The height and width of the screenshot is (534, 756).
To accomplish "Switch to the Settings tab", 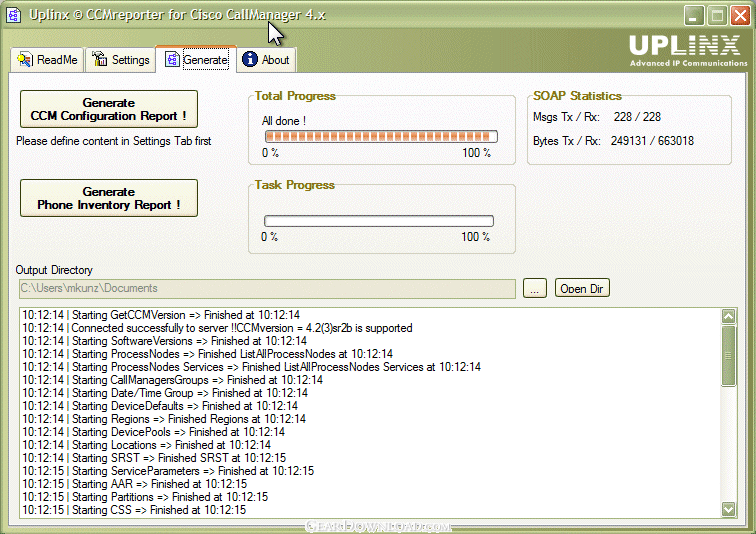I will coord(121,60).
